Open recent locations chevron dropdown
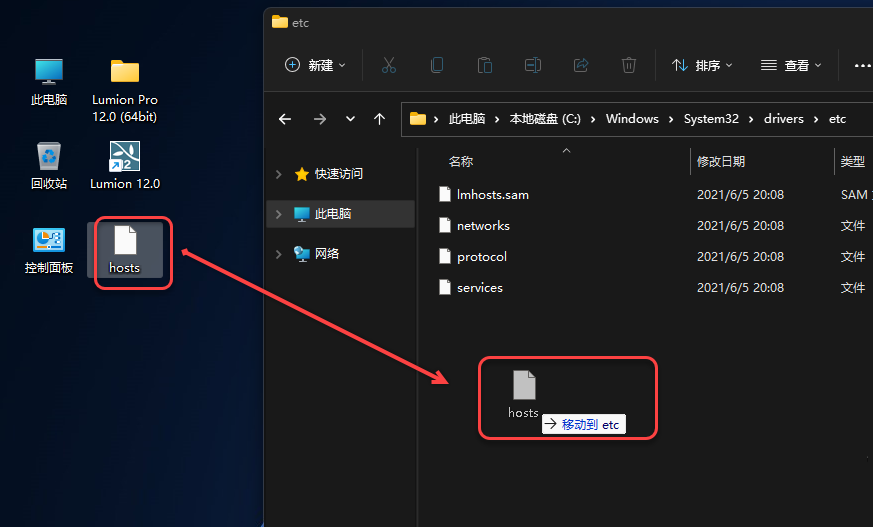873x527 pixels. click(350, 119)
